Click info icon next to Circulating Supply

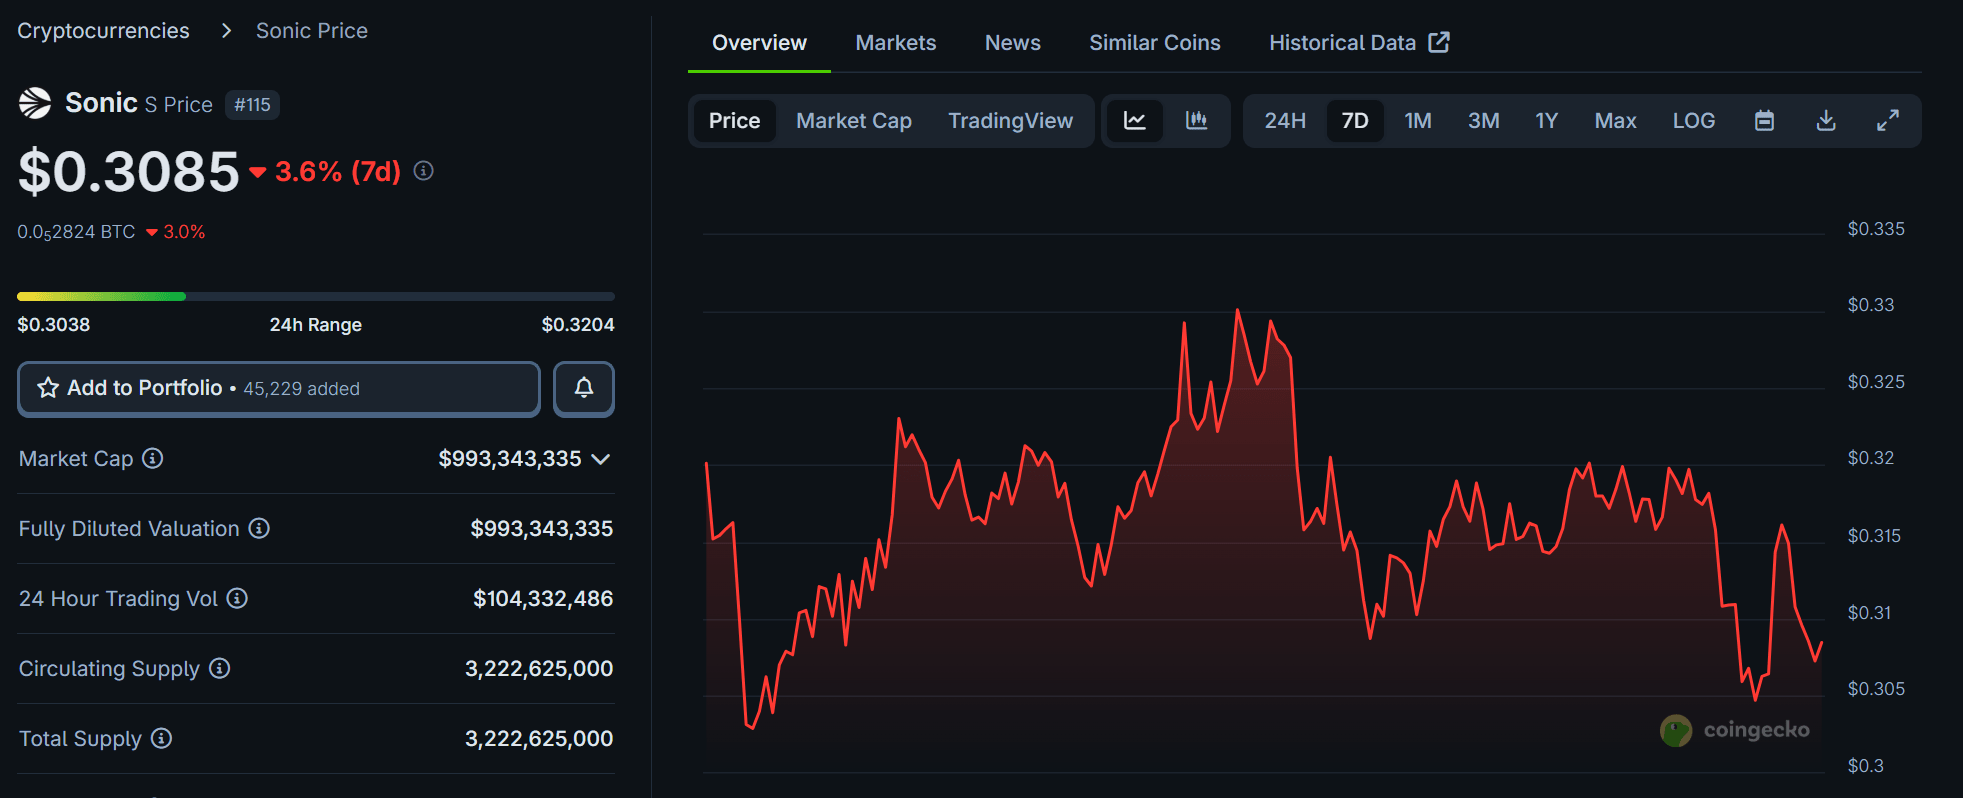click(220, 668)
